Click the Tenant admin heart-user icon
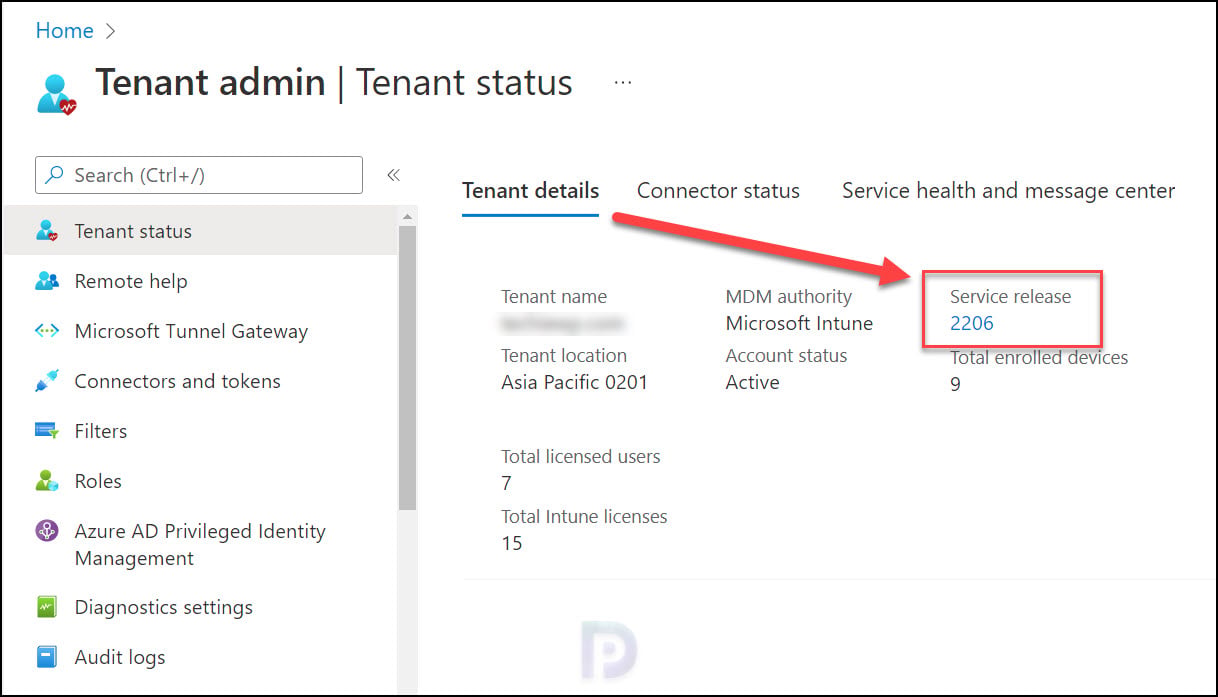This screenshot has height=697, width=1218. click(56, 93)
